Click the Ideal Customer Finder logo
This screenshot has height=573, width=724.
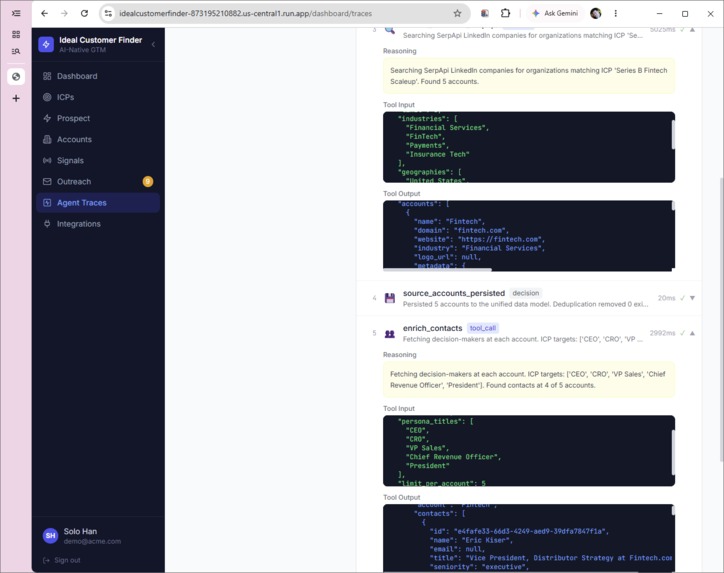pyautogui.click(x=46, y=44)
